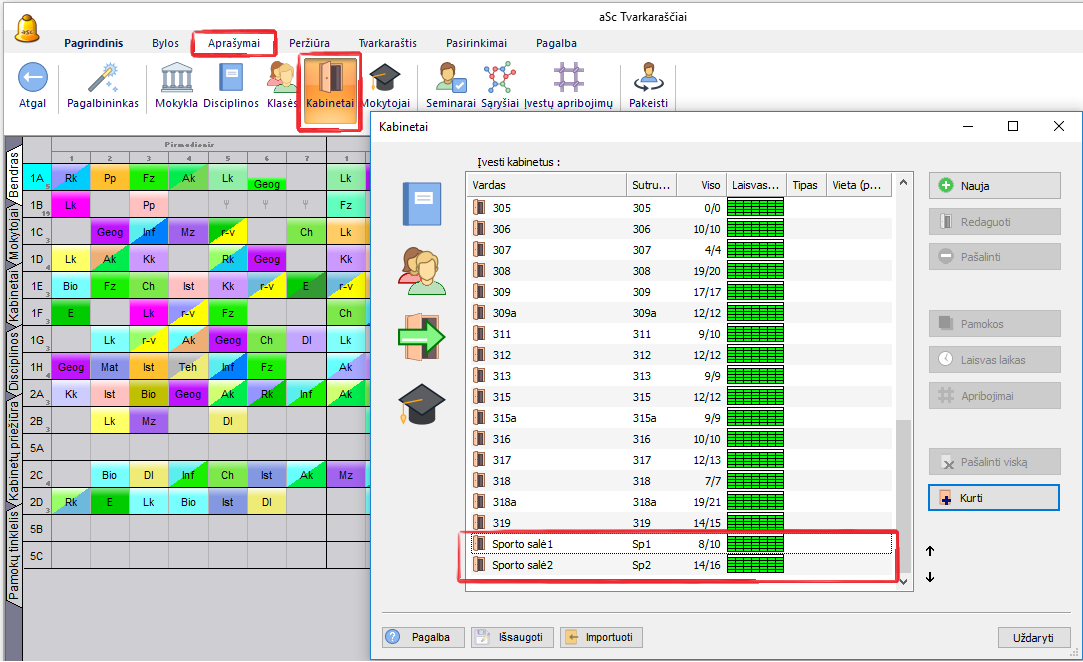Image resolution: width=1083 pixels, height=662 pixels.
Task: Click the Importuoti button
Action: click(601, 637)
